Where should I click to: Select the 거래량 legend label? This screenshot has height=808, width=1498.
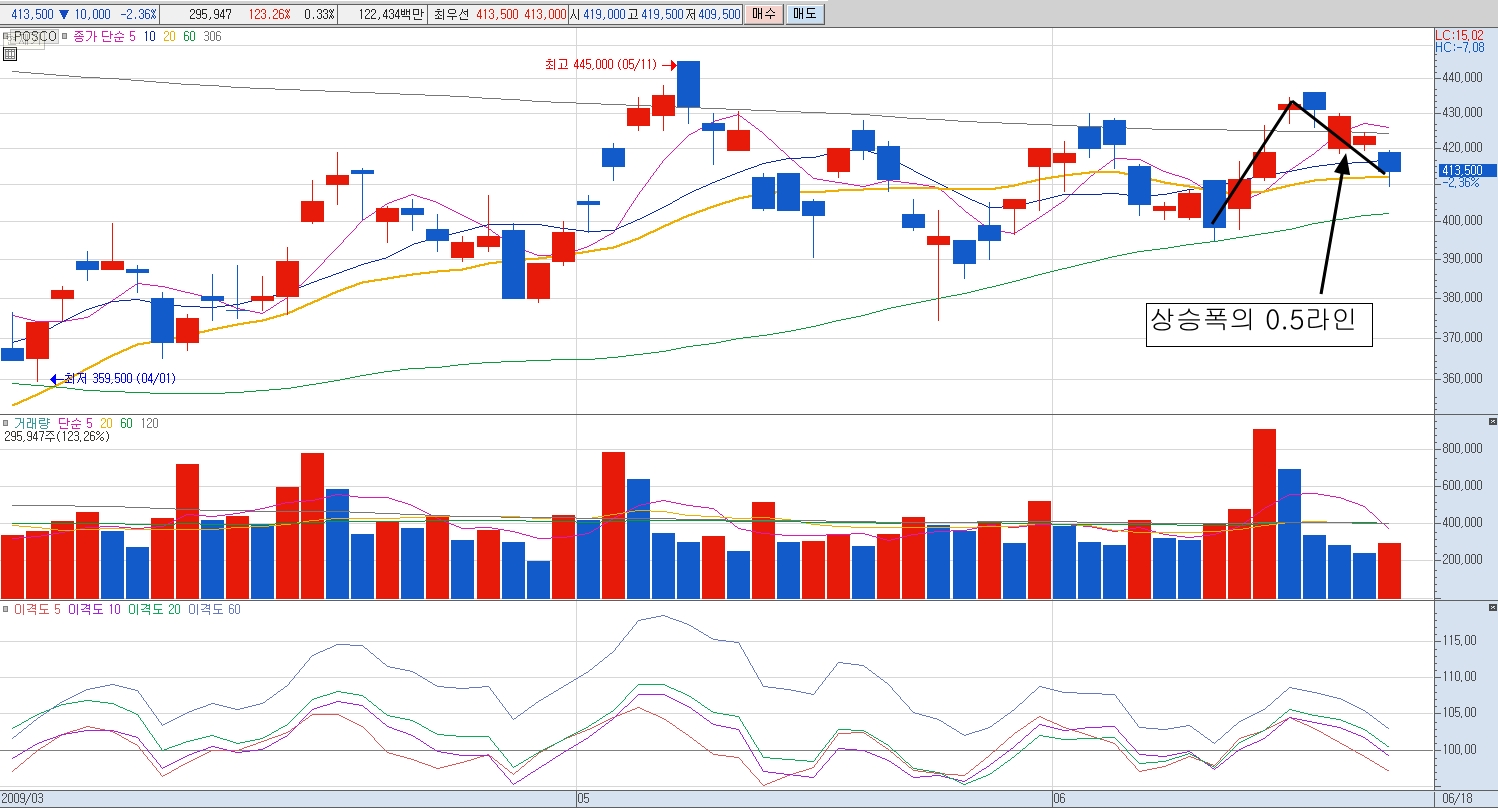[30, 424]
